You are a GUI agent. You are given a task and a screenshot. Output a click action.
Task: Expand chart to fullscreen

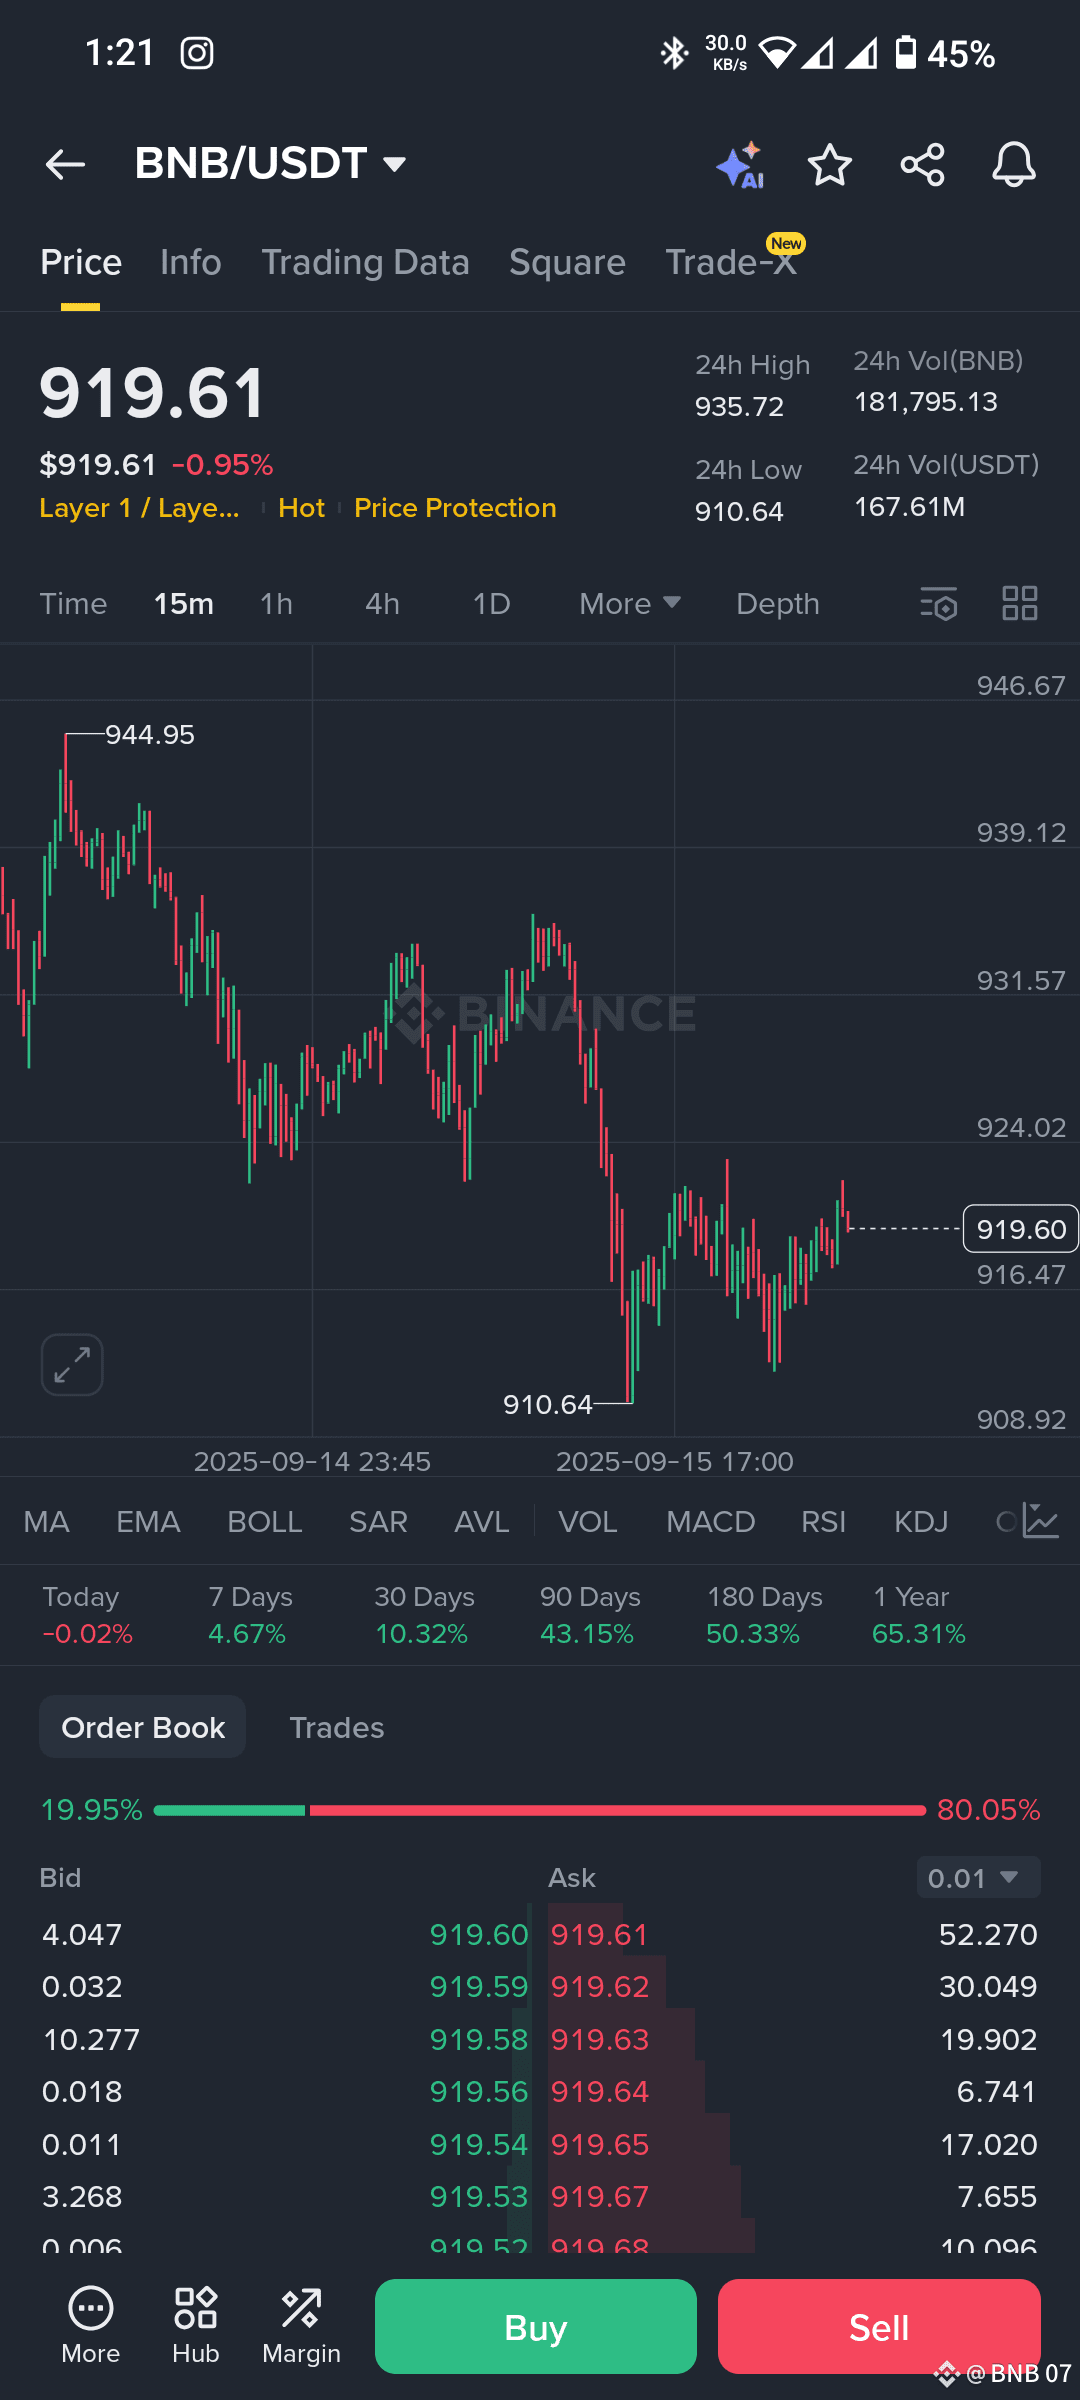click(x=72, y=1365)
